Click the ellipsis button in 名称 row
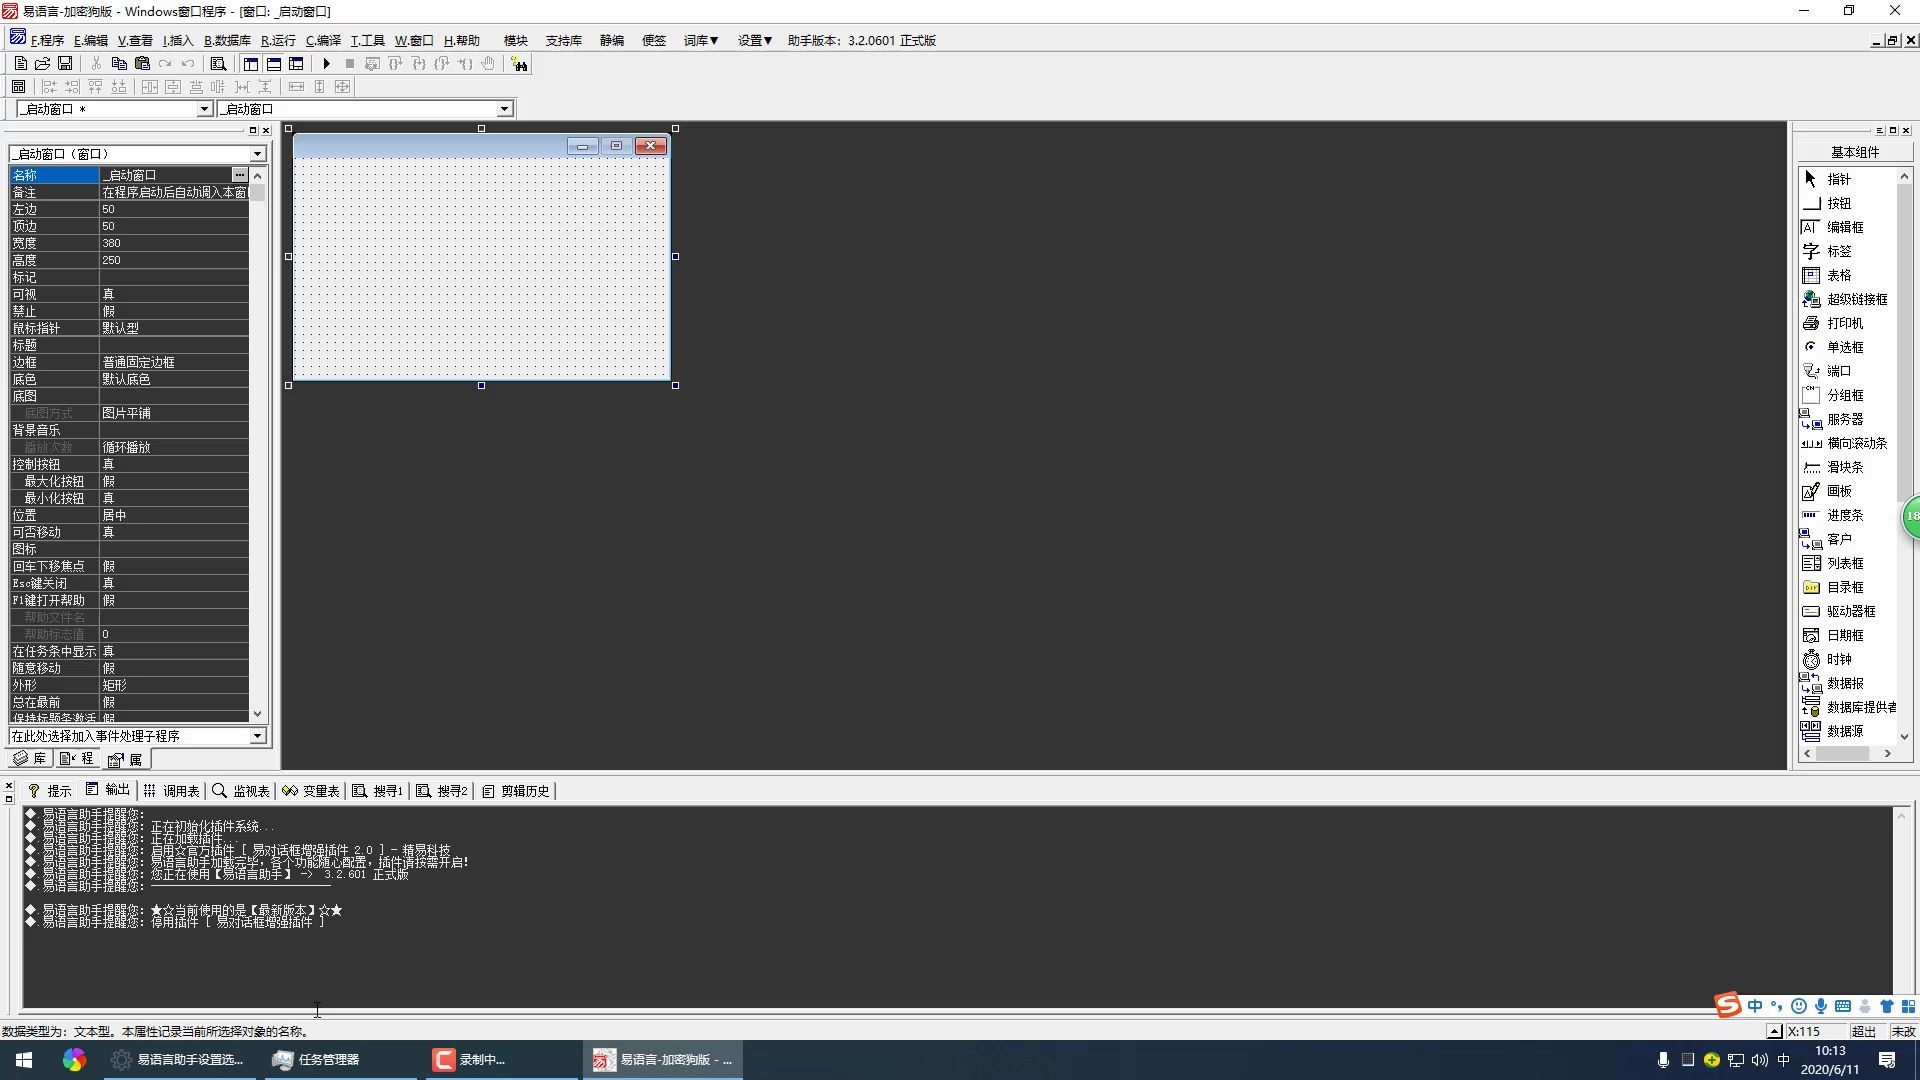The height and width of the screenshot is (1080, 1920). (x=240, y=175)
